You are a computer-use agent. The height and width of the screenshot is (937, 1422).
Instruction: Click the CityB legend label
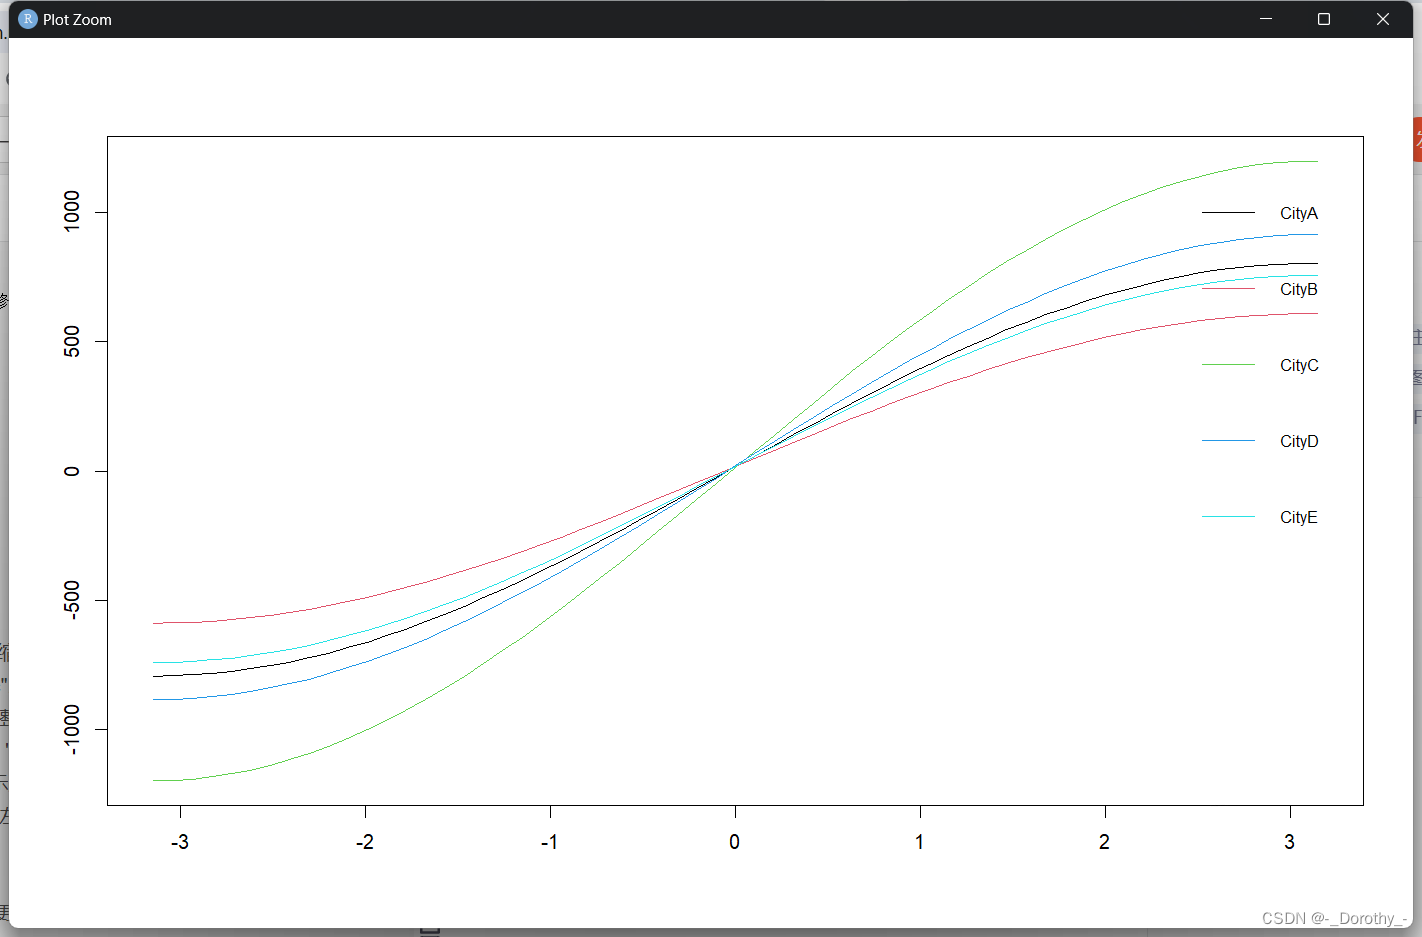point(1299,289)
